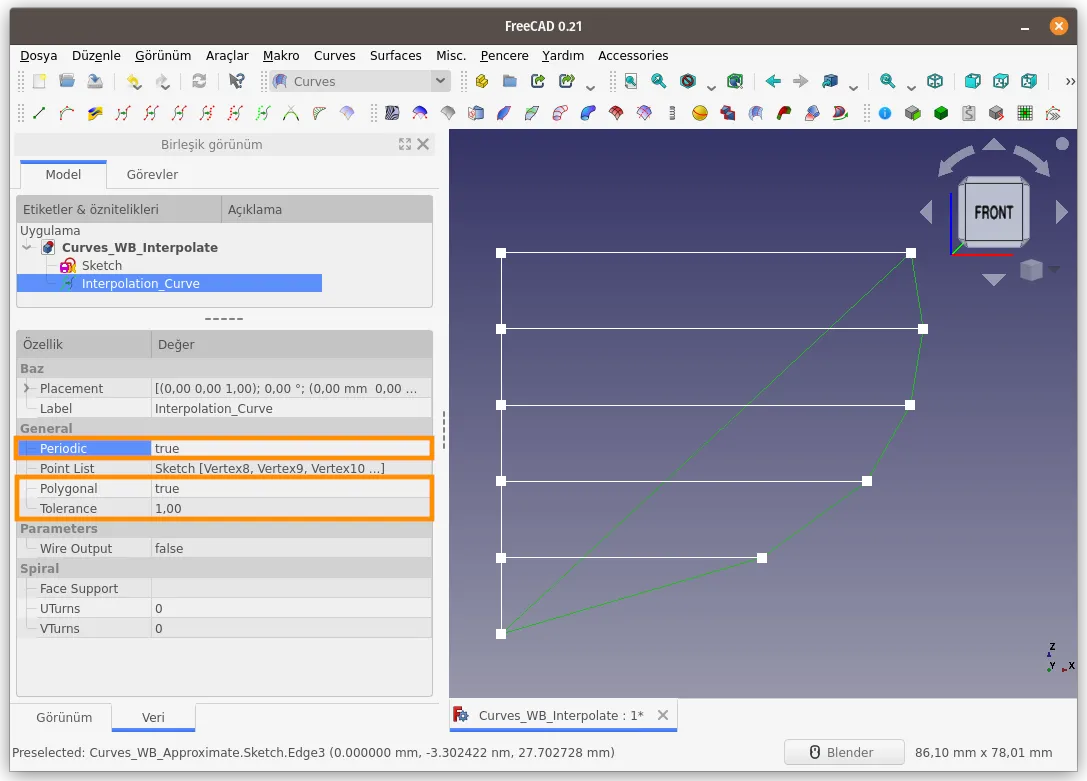The image size is (1087, 781).
Task: Switch to the Görevler tab
Action: [x=152, y=175]
